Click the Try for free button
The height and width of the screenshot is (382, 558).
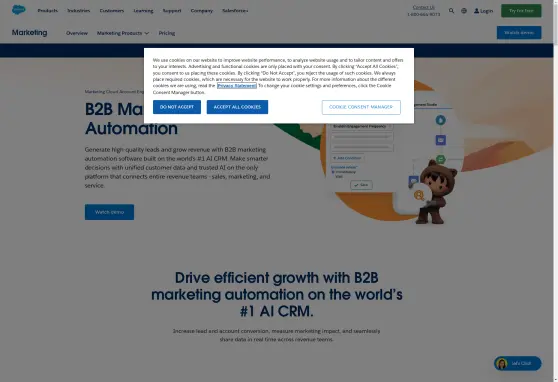pos(521,11)
